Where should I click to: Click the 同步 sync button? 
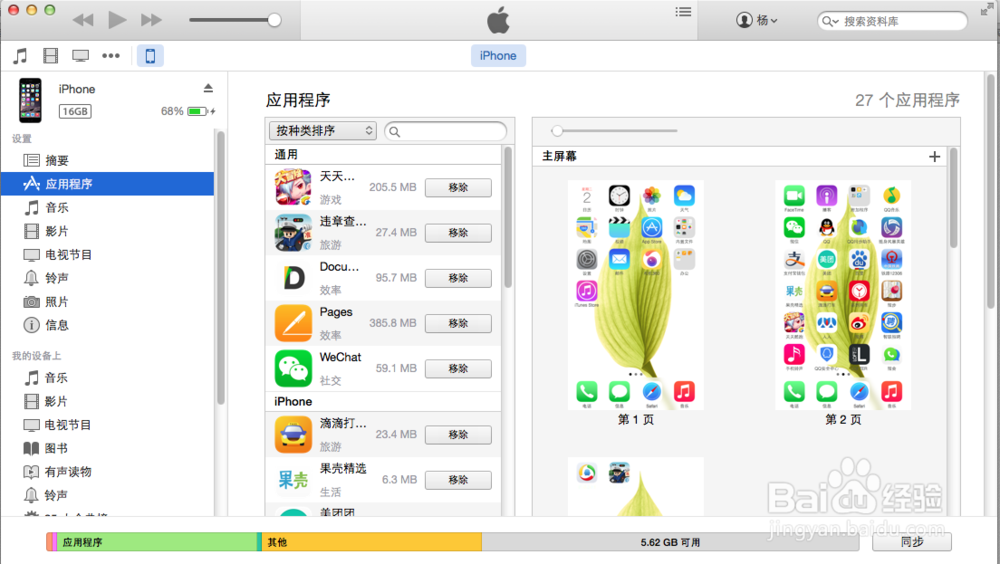(x=912, y=542)
